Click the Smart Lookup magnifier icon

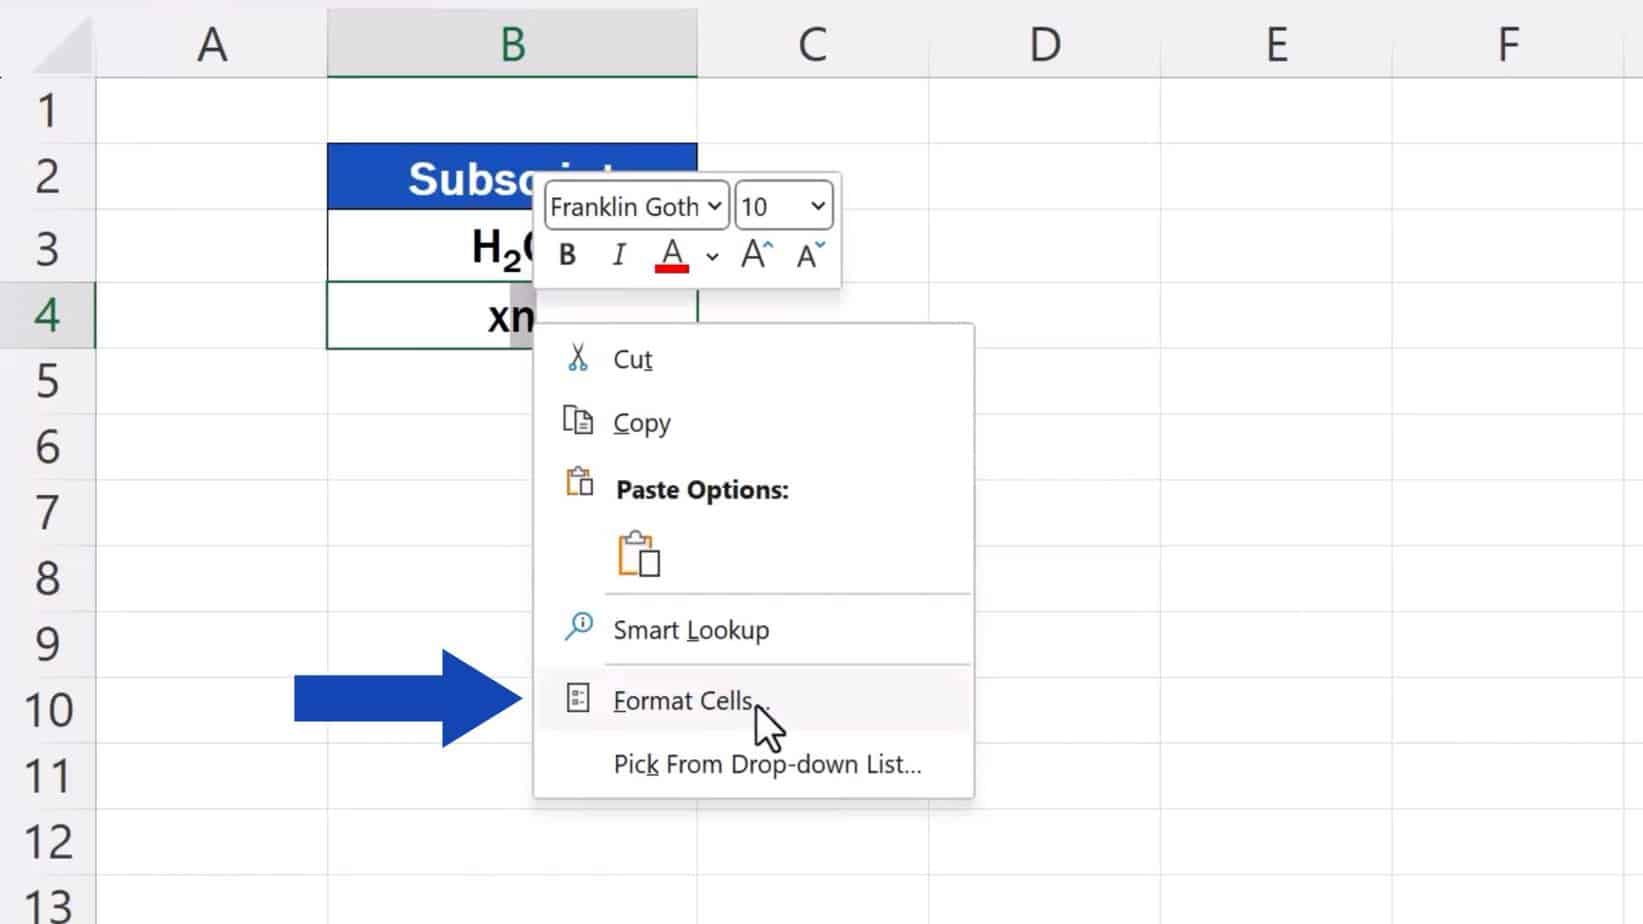tap(578, 628)
